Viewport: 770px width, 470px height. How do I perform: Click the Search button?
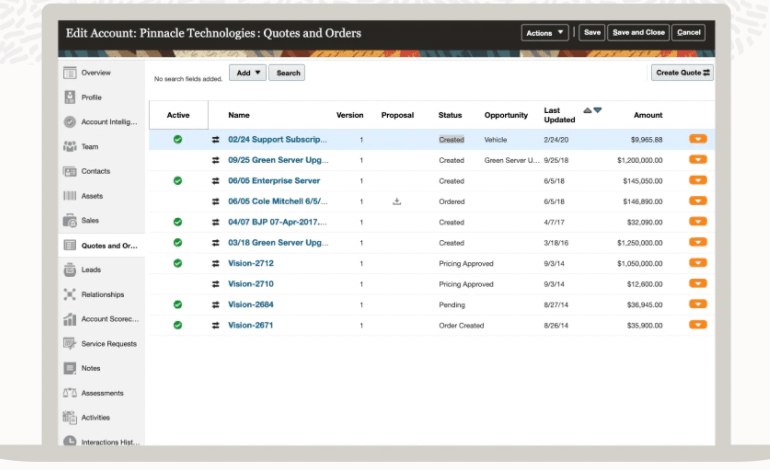pos(288,73)
